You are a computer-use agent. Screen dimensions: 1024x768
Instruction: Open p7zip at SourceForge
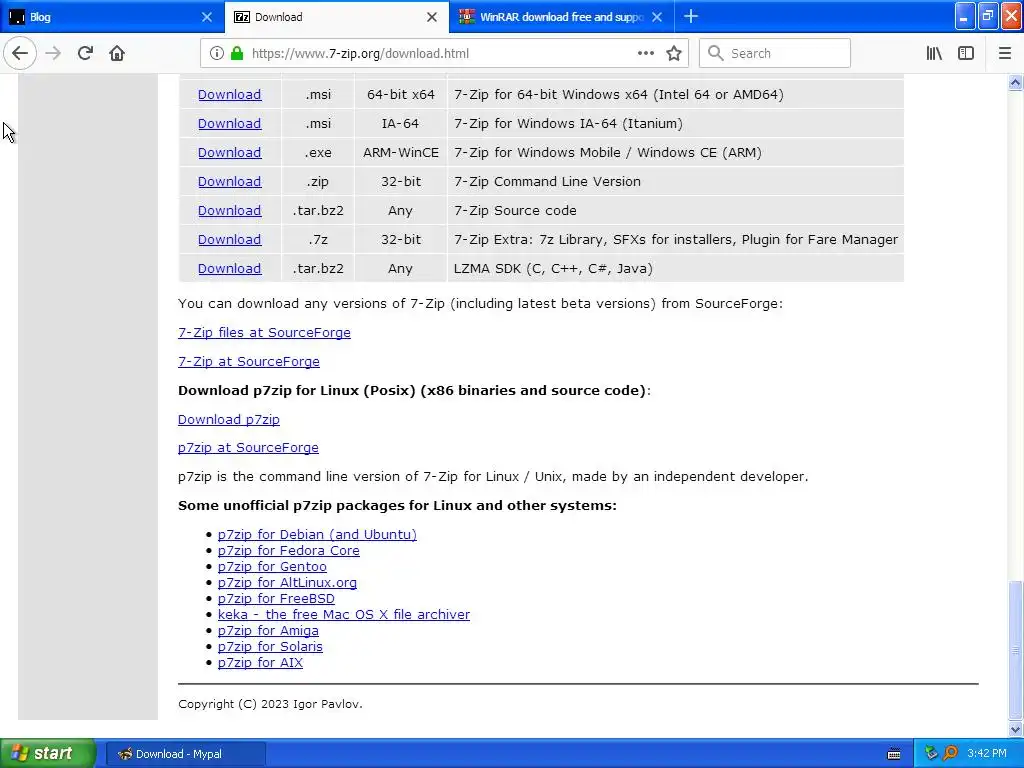[x=248, y=448]
